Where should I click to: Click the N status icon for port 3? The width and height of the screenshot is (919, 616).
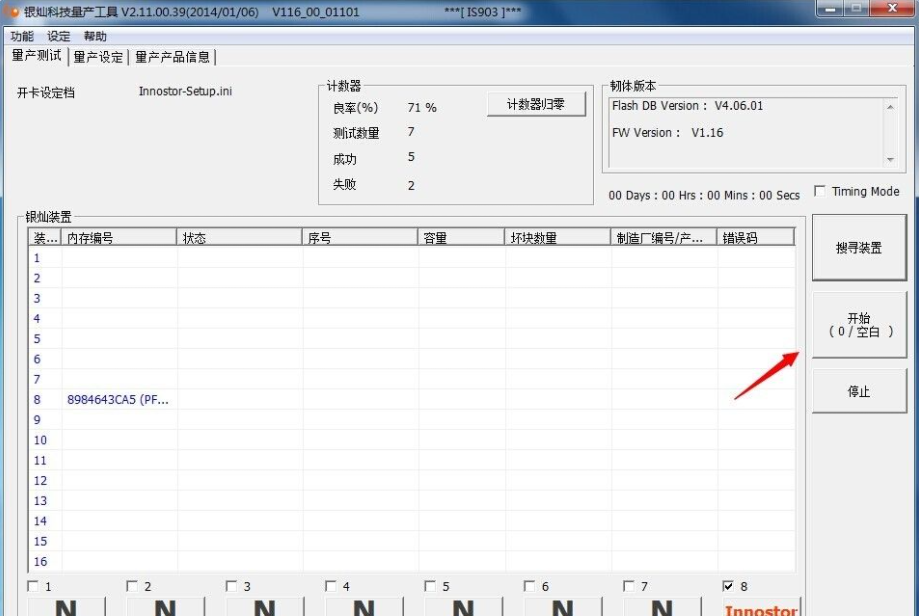click(264, 606)
